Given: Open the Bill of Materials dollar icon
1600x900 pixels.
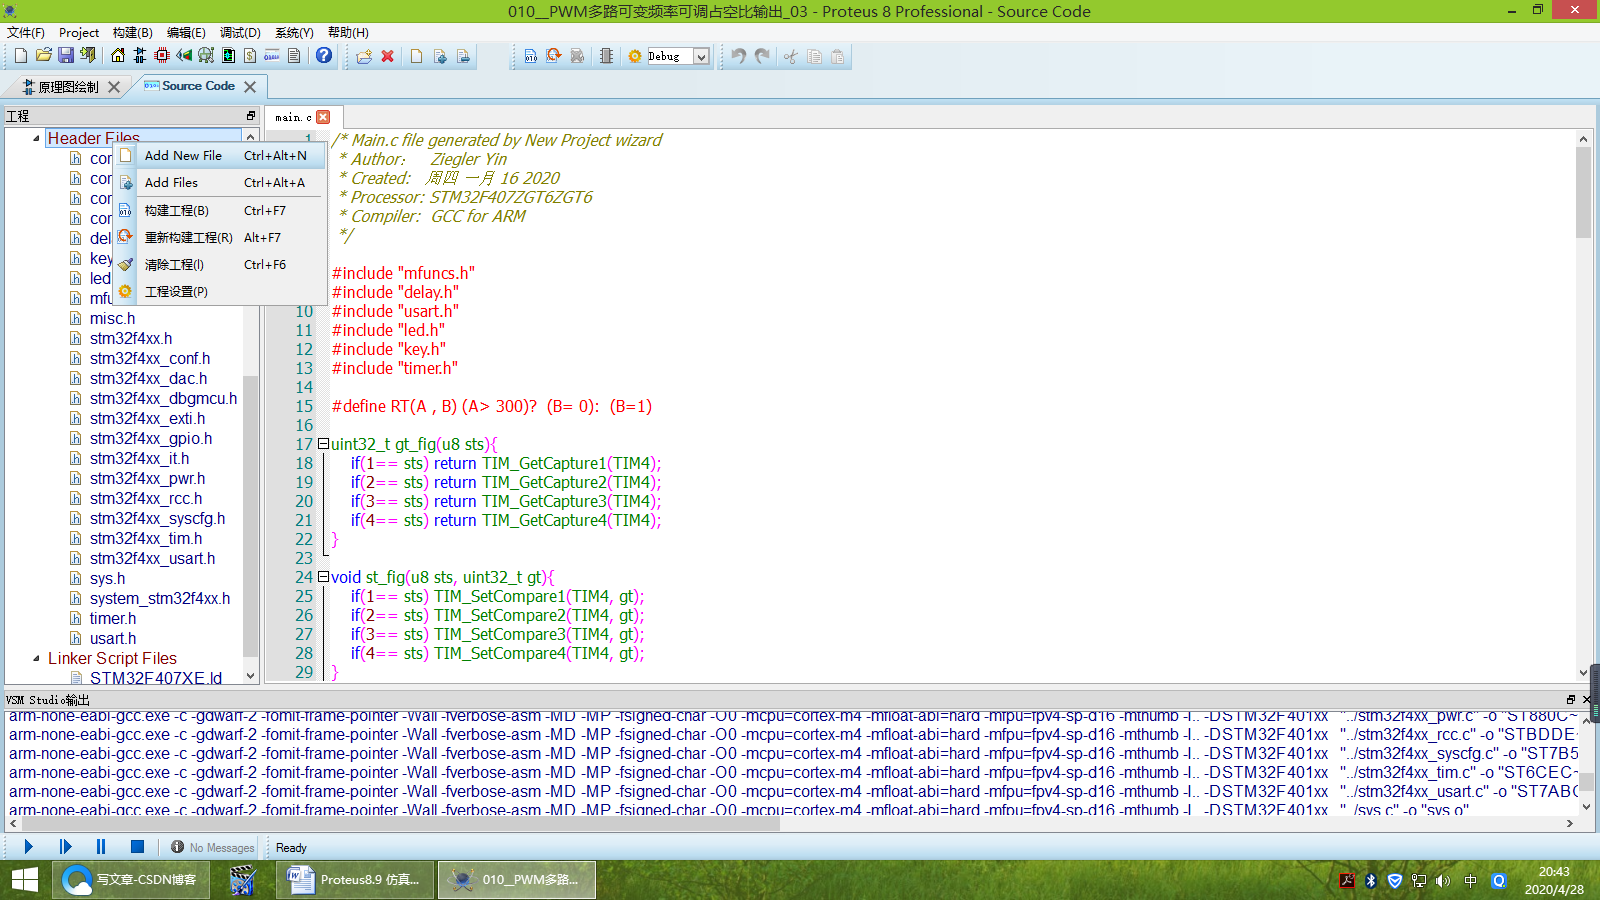Looking at the screenshot, I should (250, 56).
